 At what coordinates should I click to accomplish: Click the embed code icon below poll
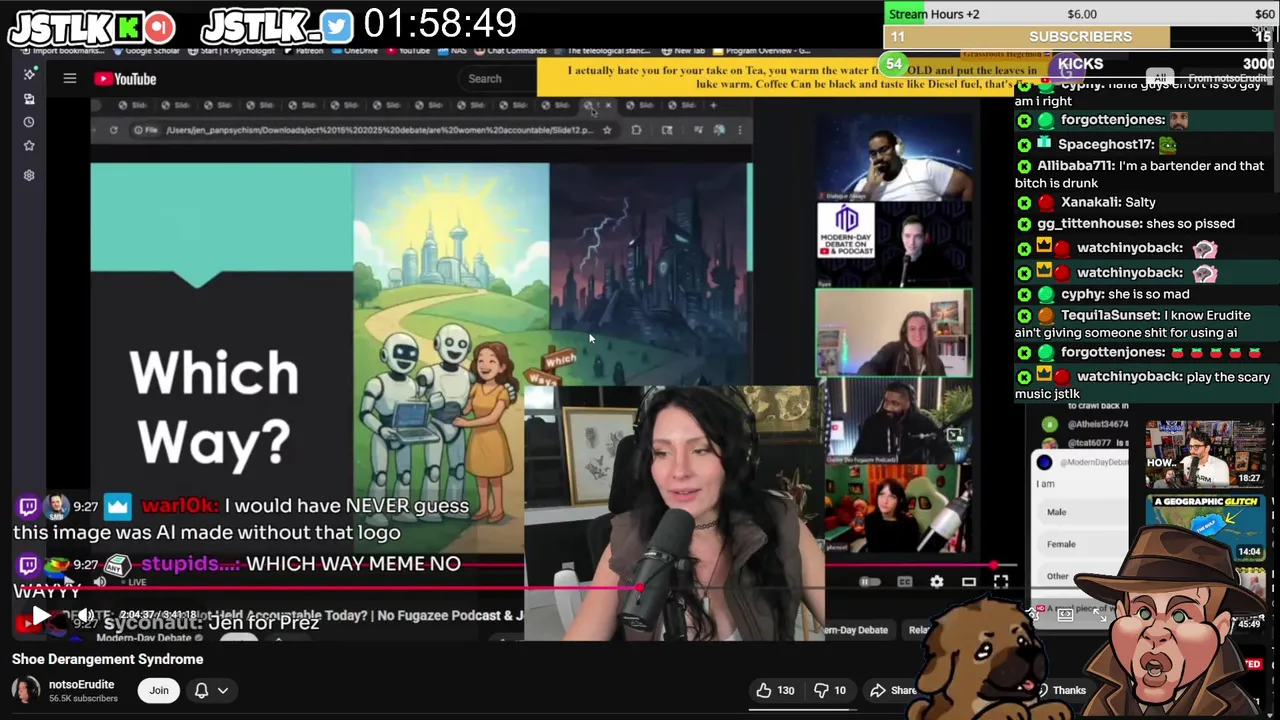tap(1065, 615)
